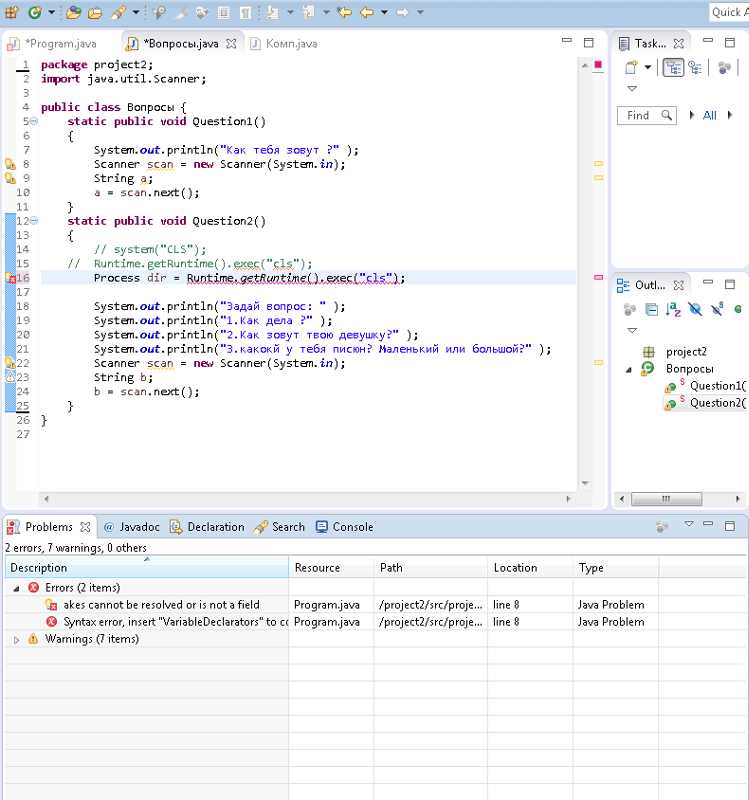Collapse the Вопросы class node in Outline

click(629, 369)
